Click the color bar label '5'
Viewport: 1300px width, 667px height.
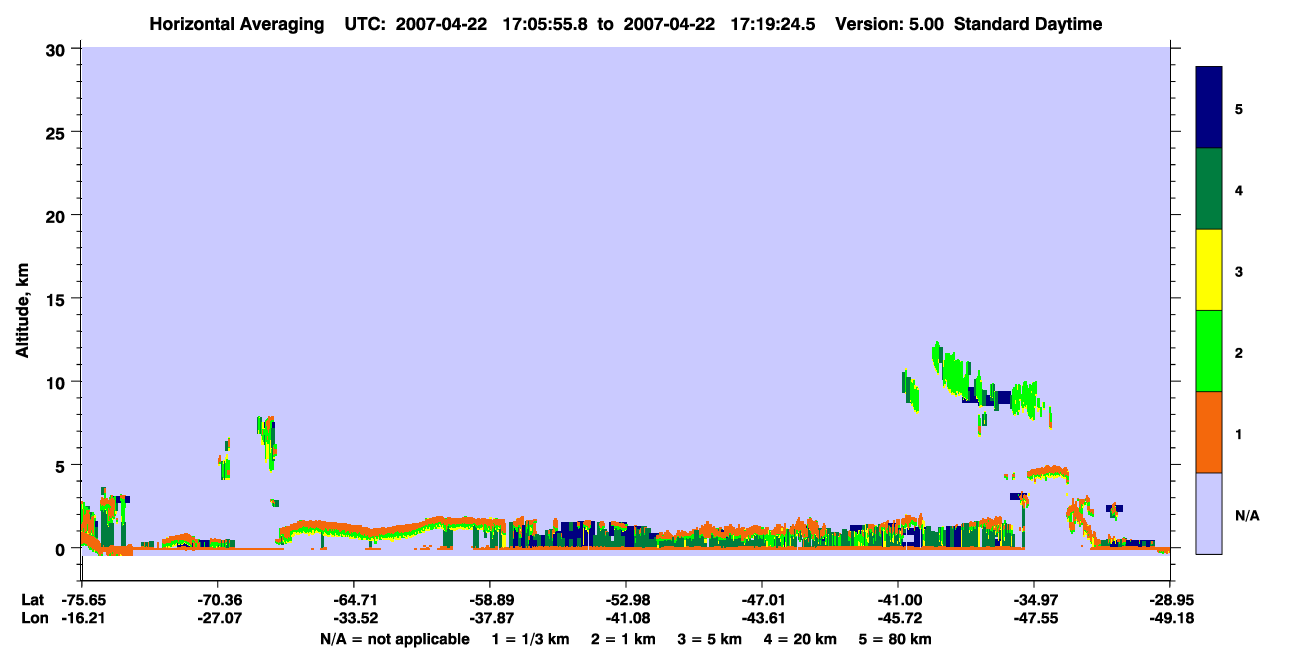pos(1239,108)
